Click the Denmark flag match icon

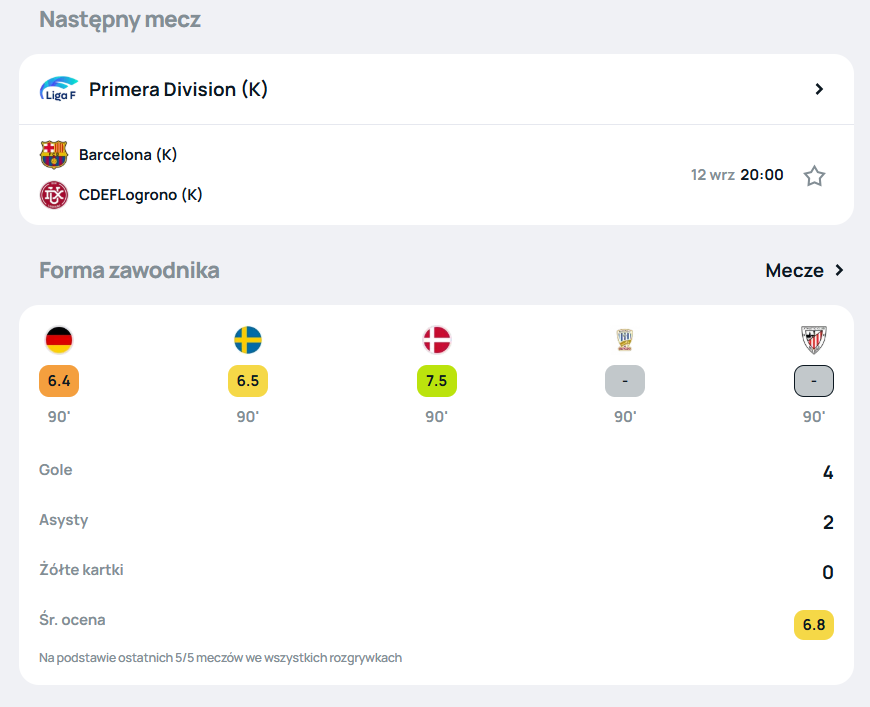point(437,340)
